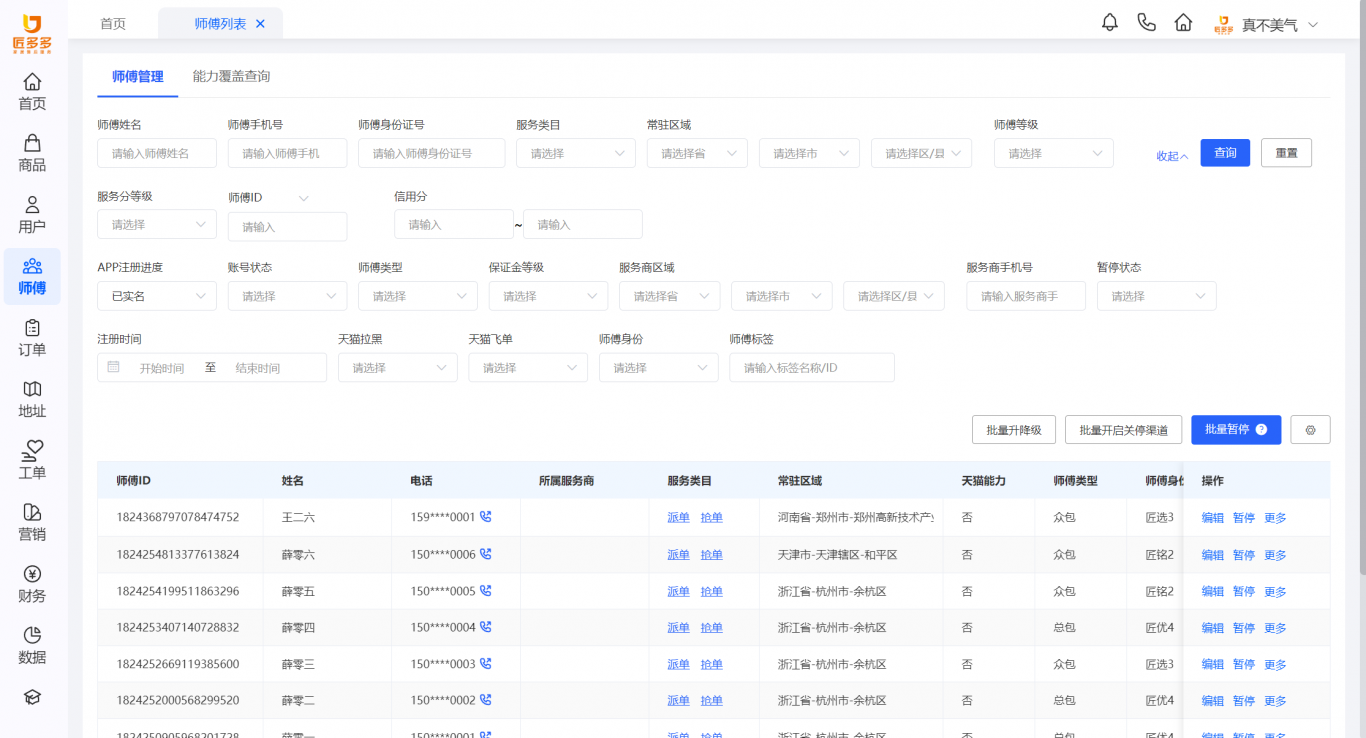
Task: Click the 服务商手机号 input field
Action: pos(1026,296)
